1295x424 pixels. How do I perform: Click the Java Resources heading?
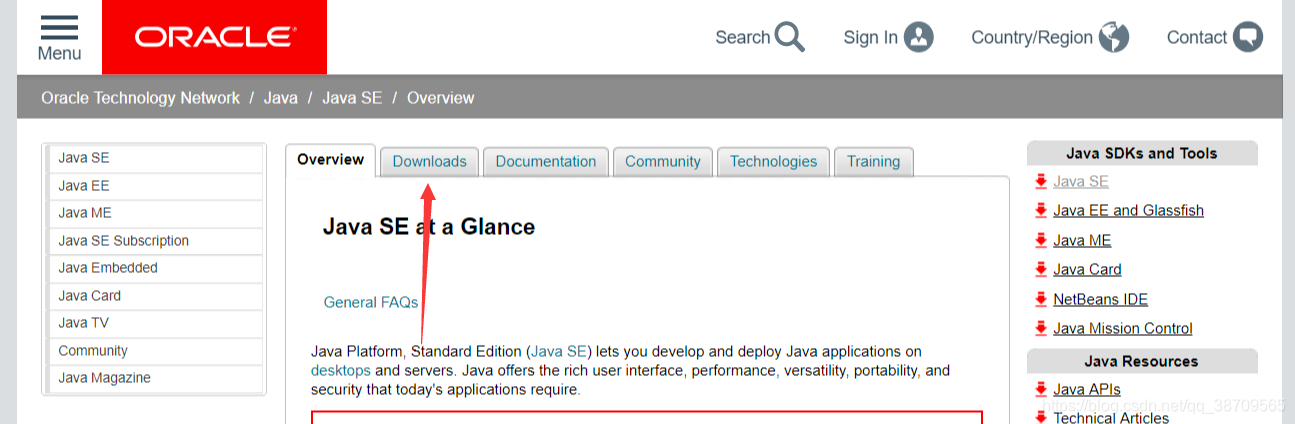click(1141, 361)
